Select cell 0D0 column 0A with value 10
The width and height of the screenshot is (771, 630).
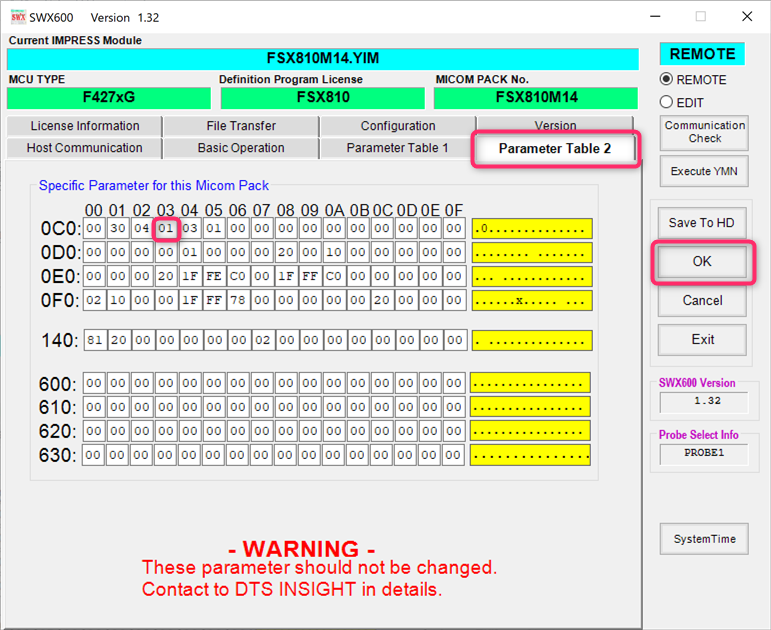334,252
